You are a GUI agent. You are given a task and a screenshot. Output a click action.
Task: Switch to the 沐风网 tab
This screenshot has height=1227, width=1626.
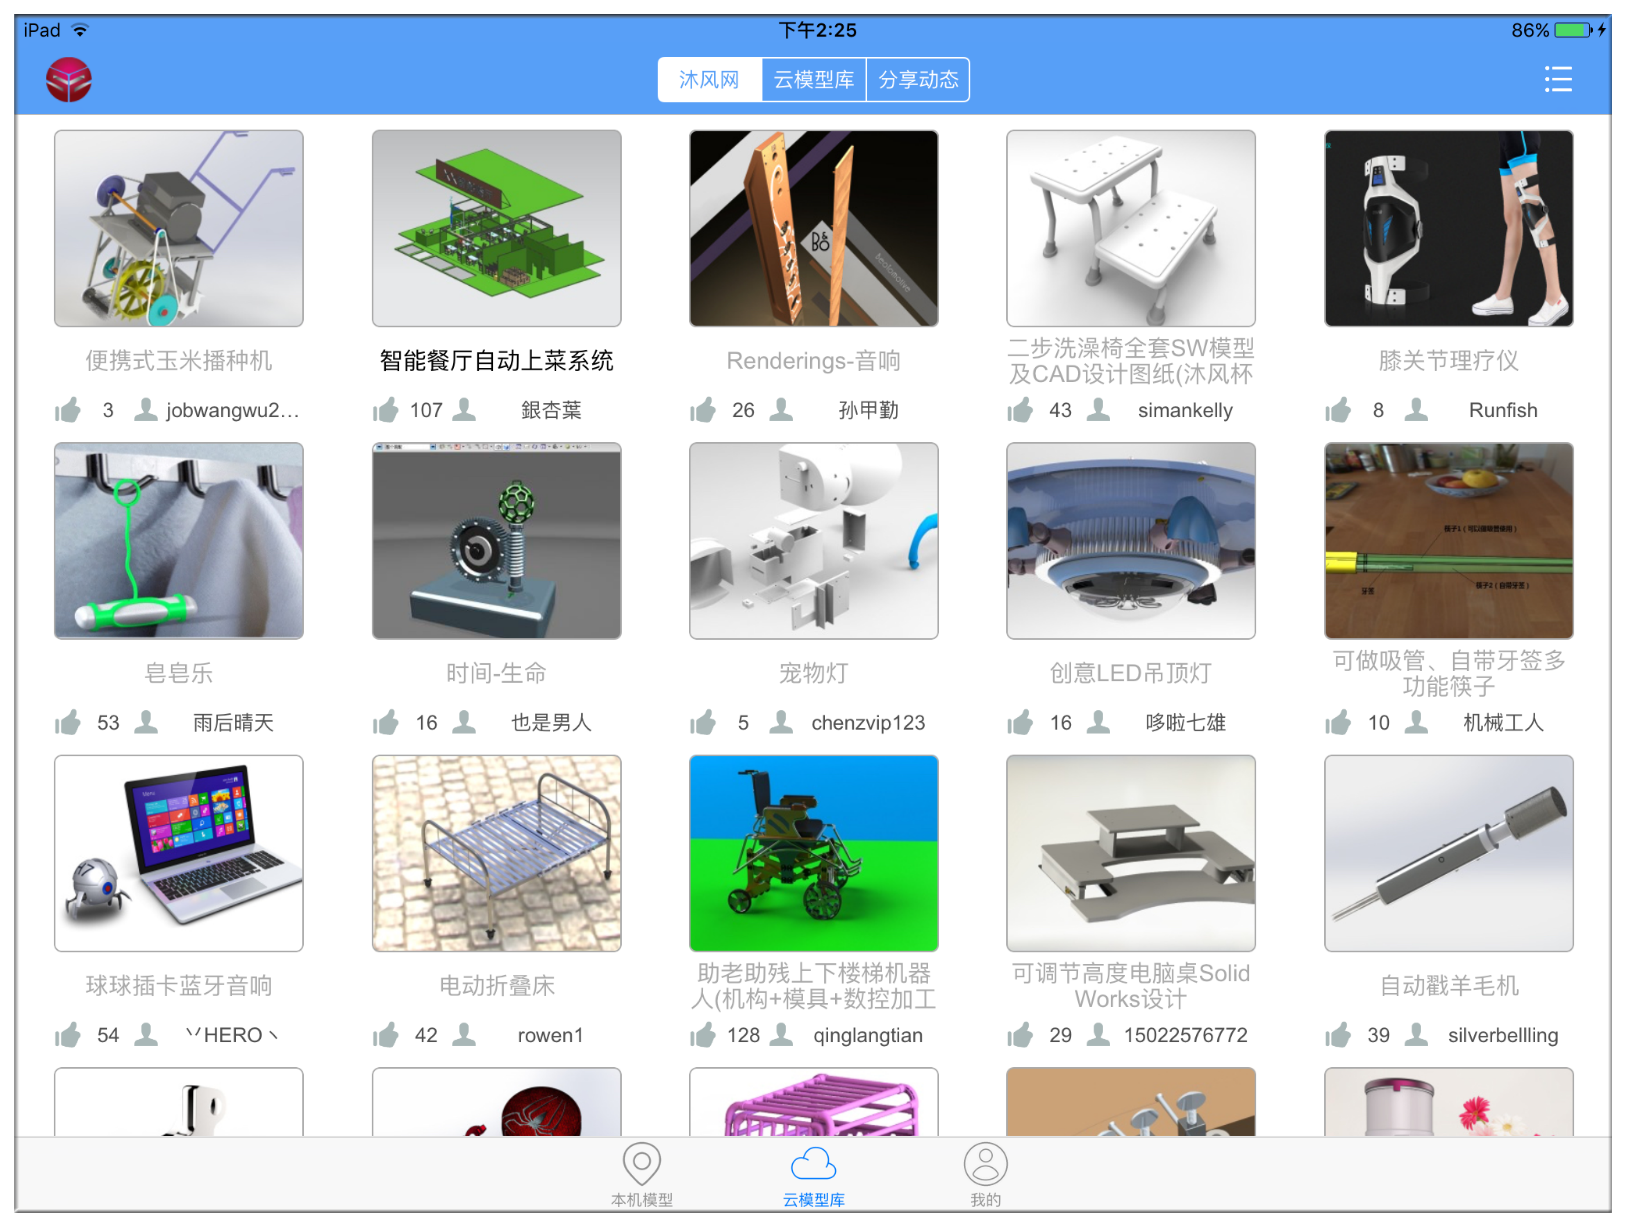pyautogui.click(x=709, y=80)
